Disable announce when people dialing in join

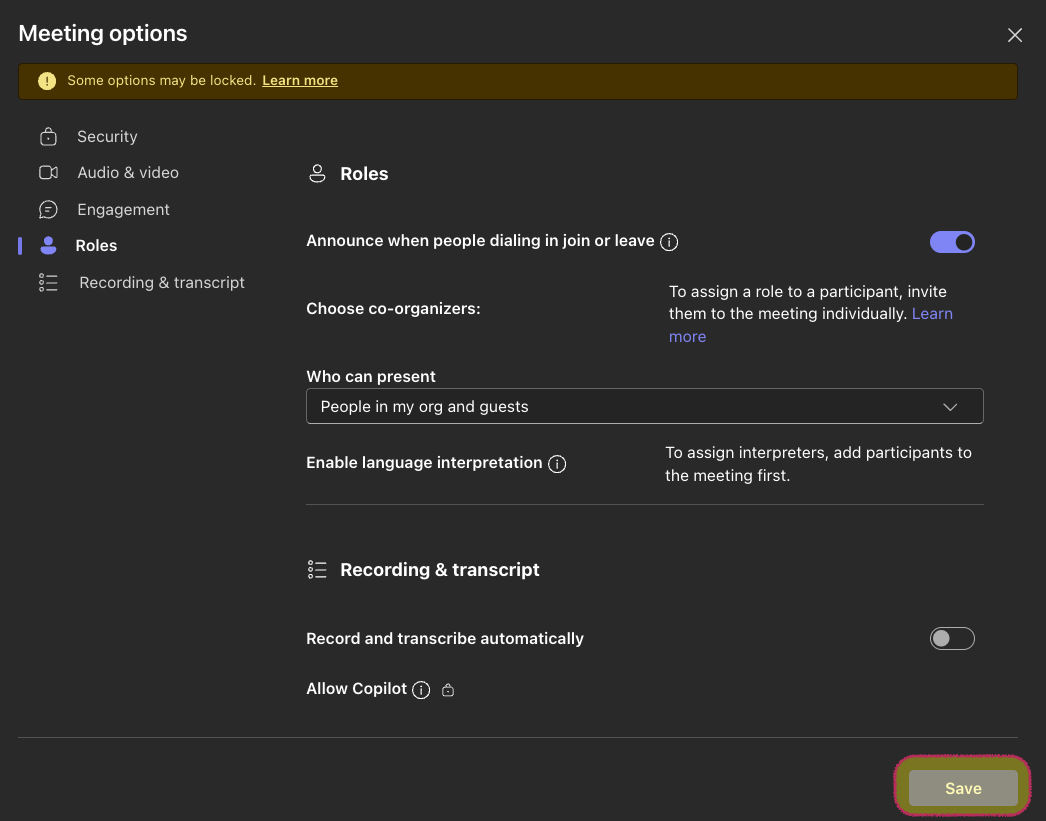click(x=952, y=242)
